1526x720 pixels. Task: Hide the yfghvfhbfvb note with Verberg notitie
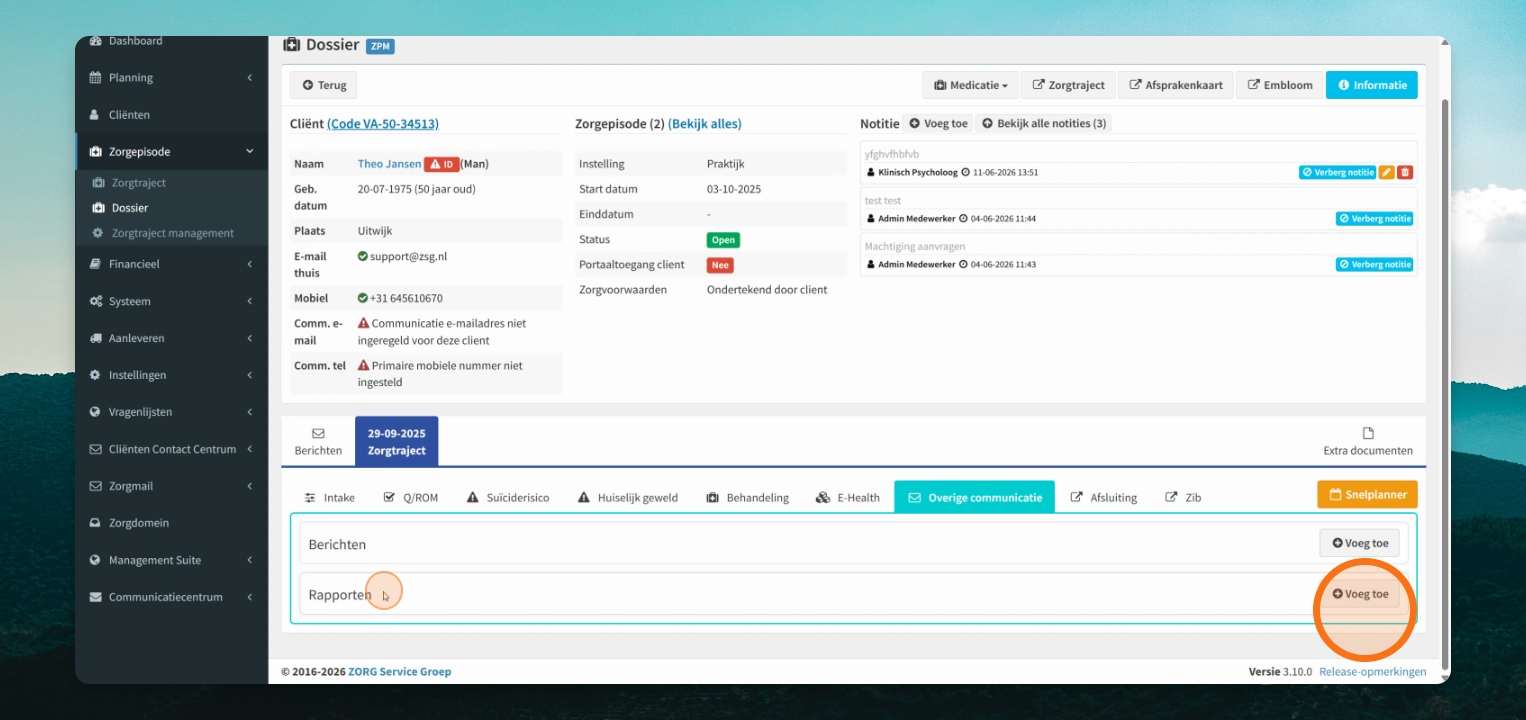(x=1337, y=172)
